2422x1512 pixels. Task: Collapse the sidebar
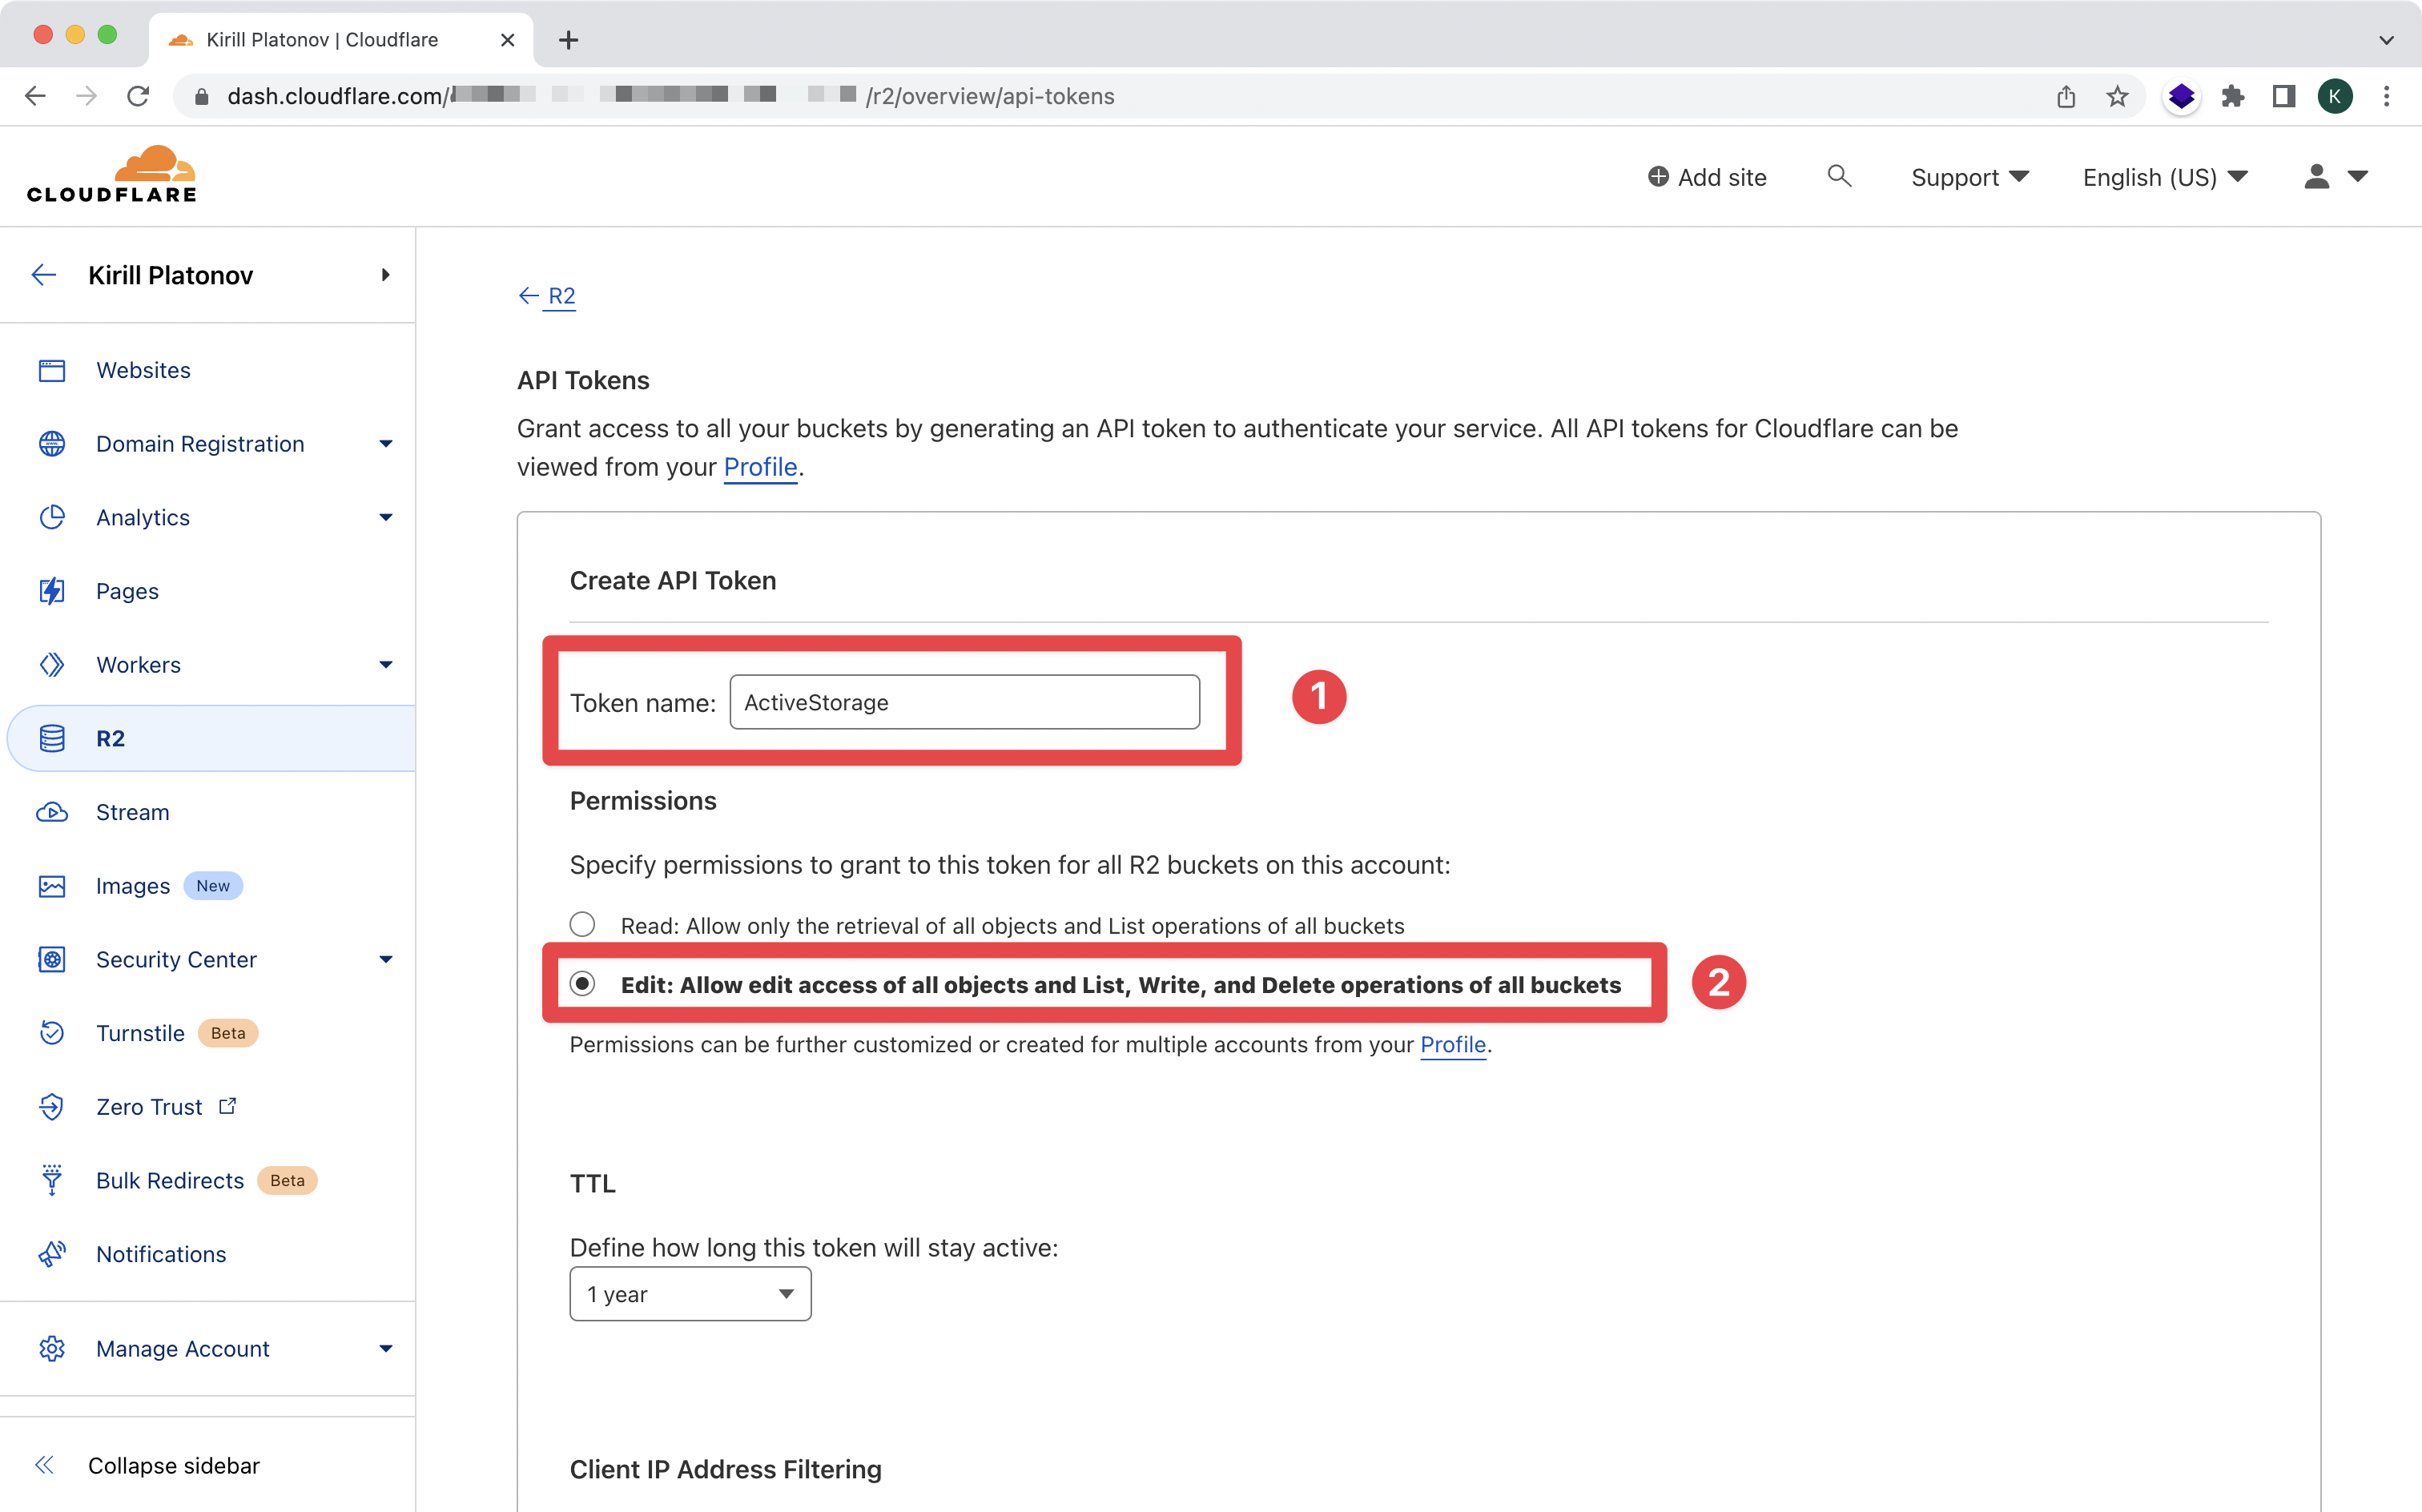point(148,1465)
